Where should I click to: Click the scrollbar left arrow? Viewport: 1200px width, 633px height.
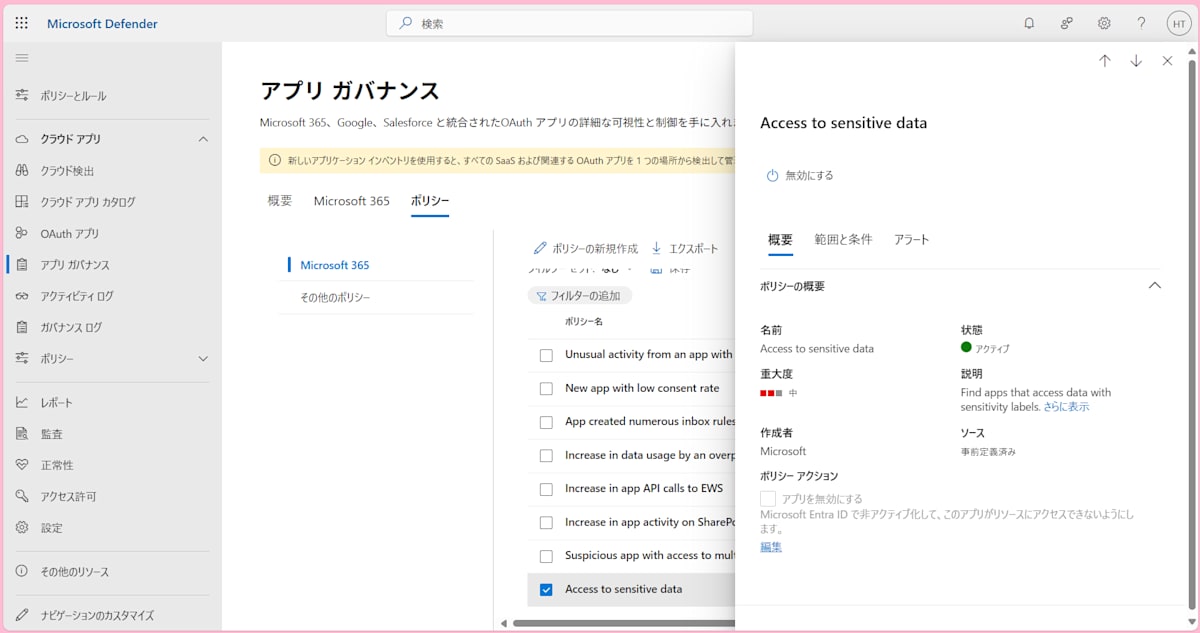tap(504, 623)
